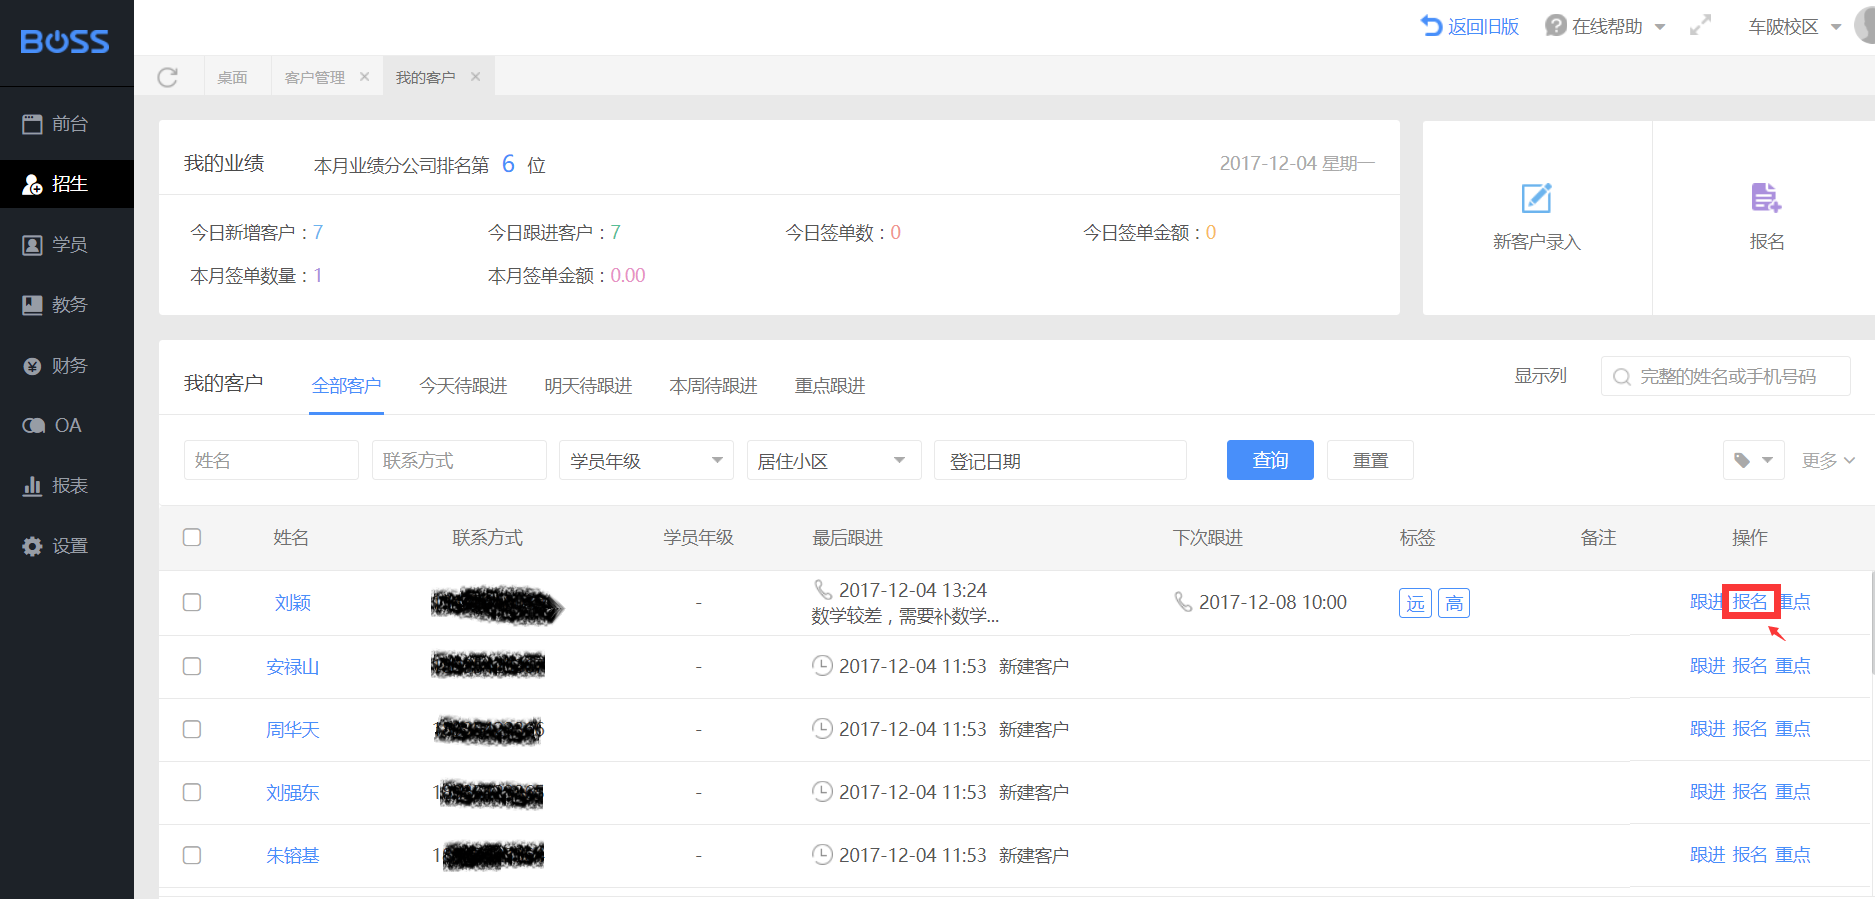Check the box for 周华天
The height and width of the screenshot is (899, 1875).
tap(192, 729)
